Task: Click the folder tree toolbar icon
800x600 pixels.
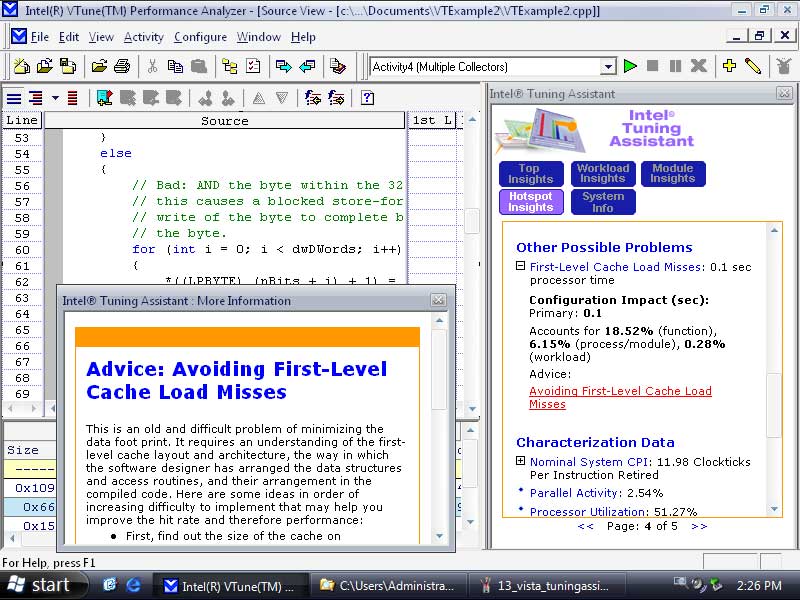Action: (230, 66)
